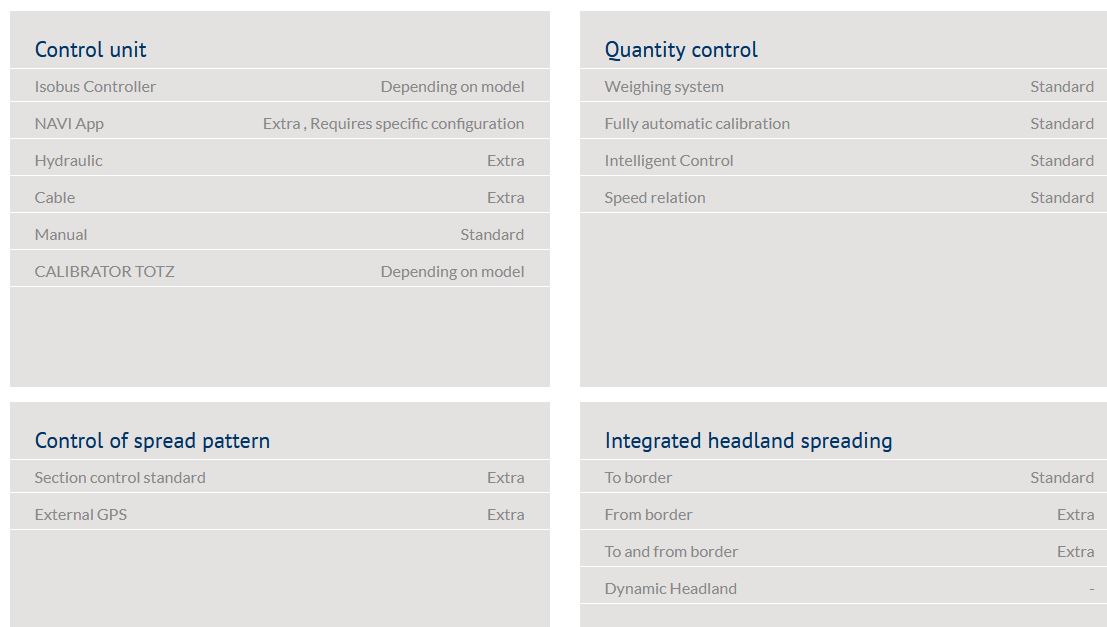
Task: Click the Manual control label
Action: [x=61, y=235]
